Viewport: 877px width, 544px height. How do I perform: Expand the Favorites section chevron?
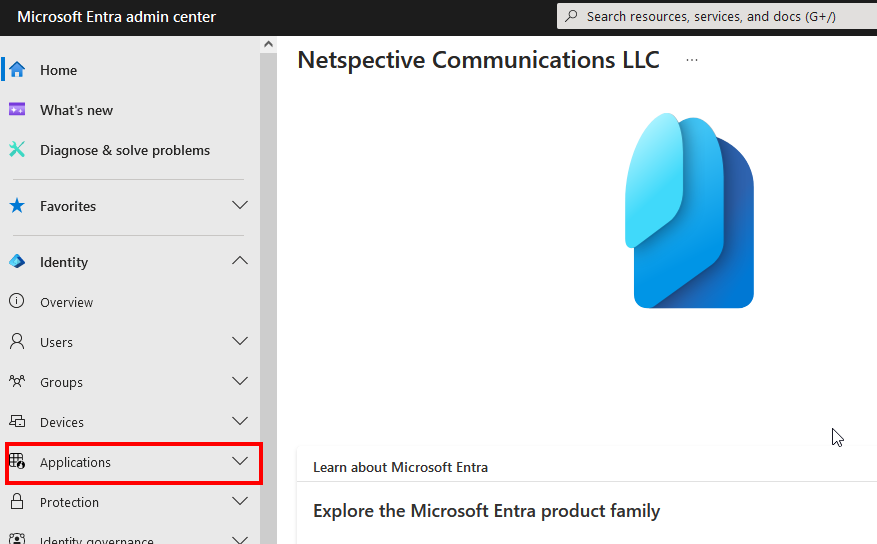click(x=240, y=206)
